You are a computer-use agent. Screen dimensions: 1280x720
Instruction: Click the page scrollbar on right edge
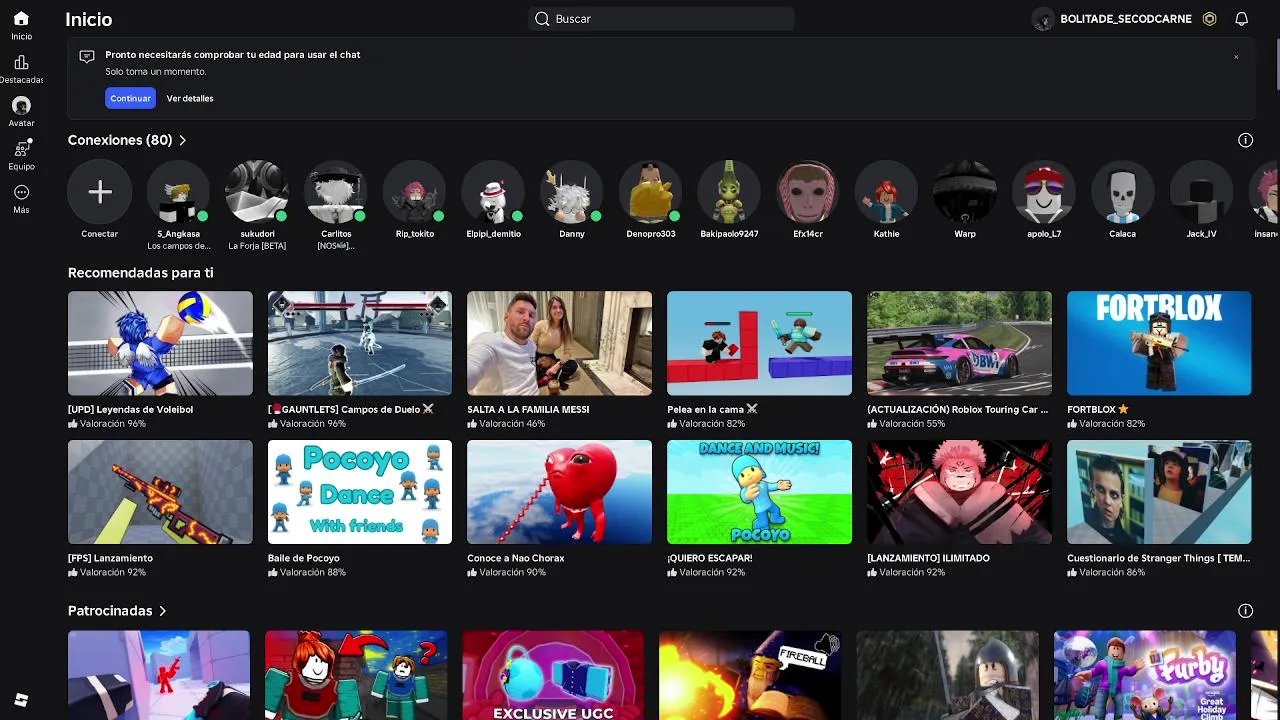click(x=1276, y=65)
